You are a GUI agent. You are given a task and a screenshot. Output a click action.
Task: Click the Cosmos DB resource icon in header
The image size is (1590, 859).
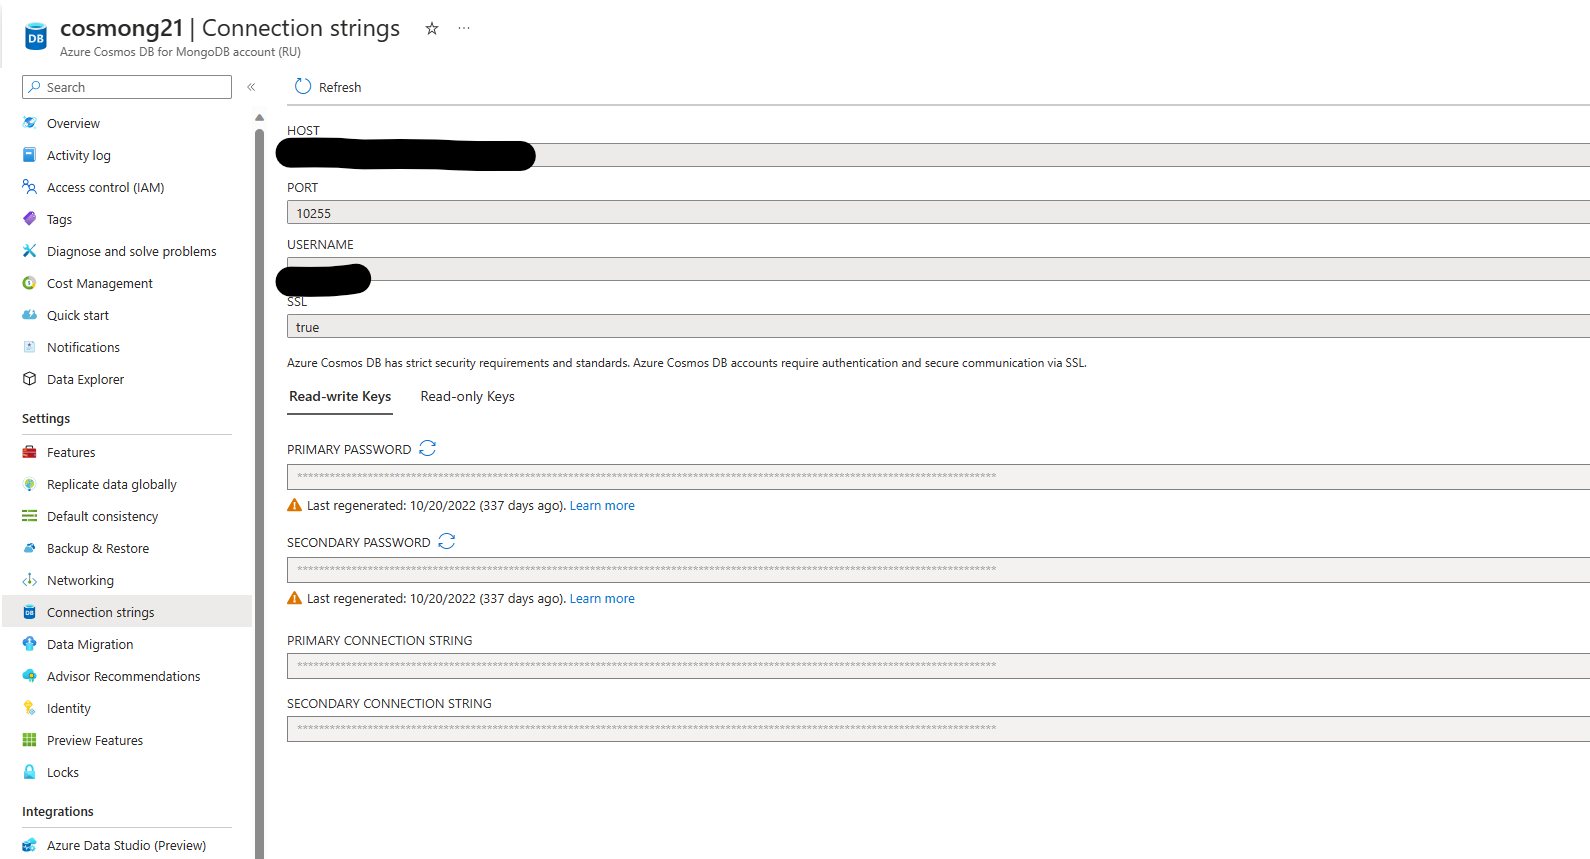point(36,38)
